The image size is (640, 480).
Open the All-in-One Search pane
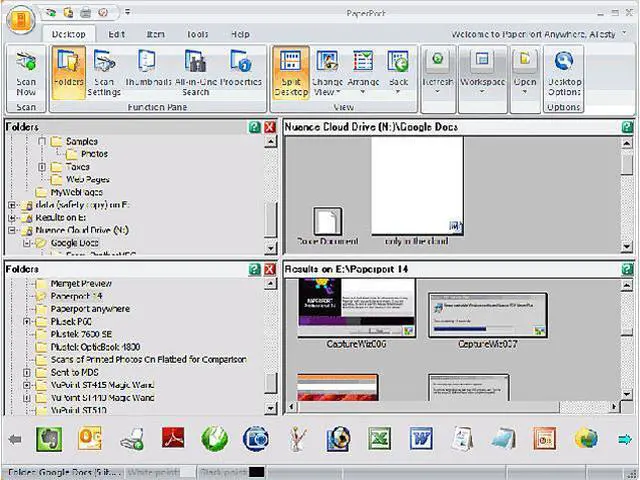[197, 73]
